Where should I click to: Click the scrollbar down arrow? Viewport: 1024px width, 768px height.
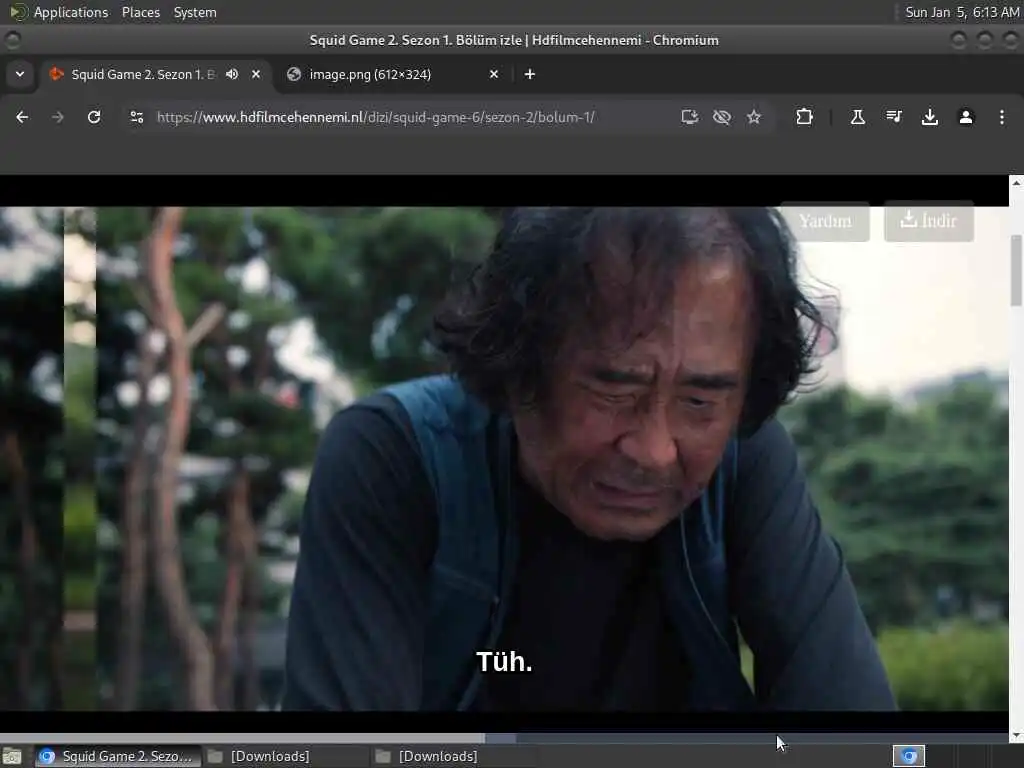[1016, 736]
